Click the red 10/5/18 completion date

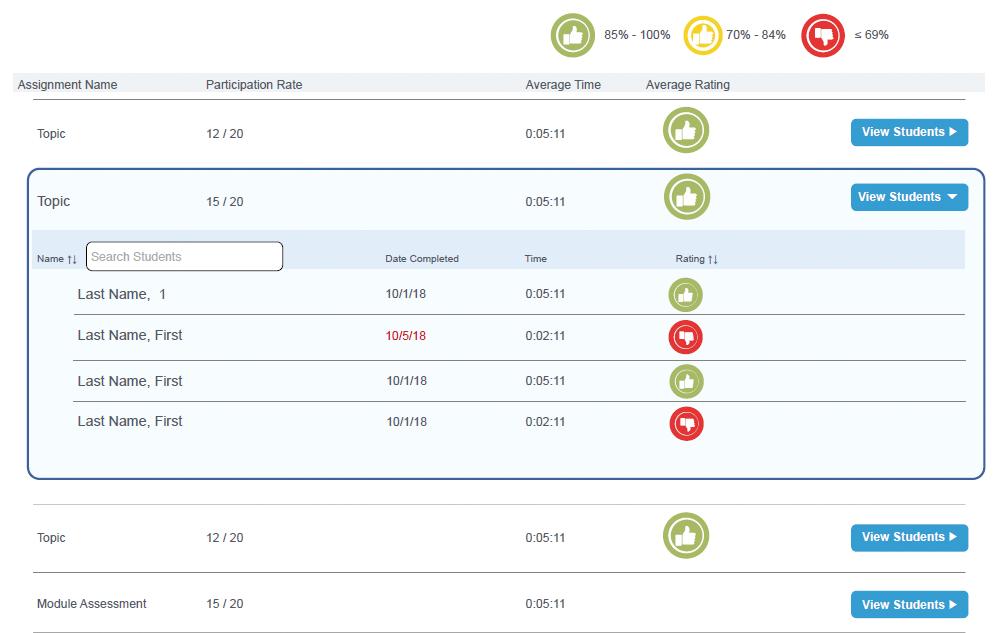(x=406, y=336)
